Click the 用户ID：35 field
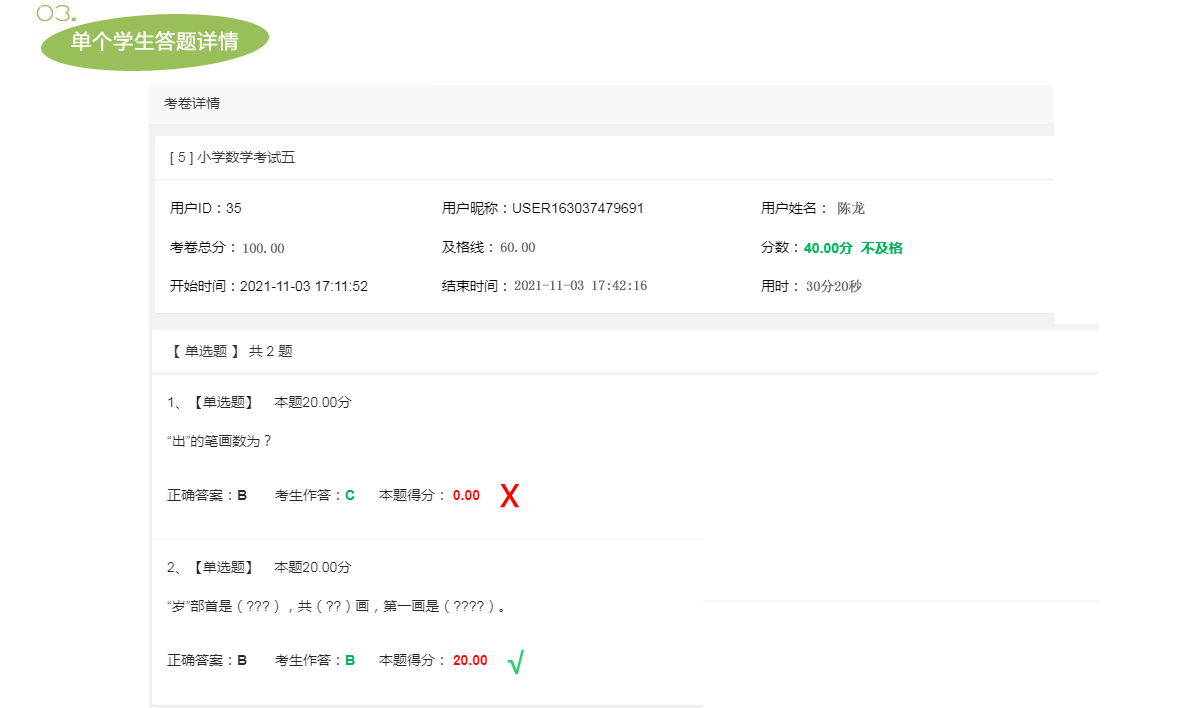This screenshot has height=708, width=1200. [205, 208]
